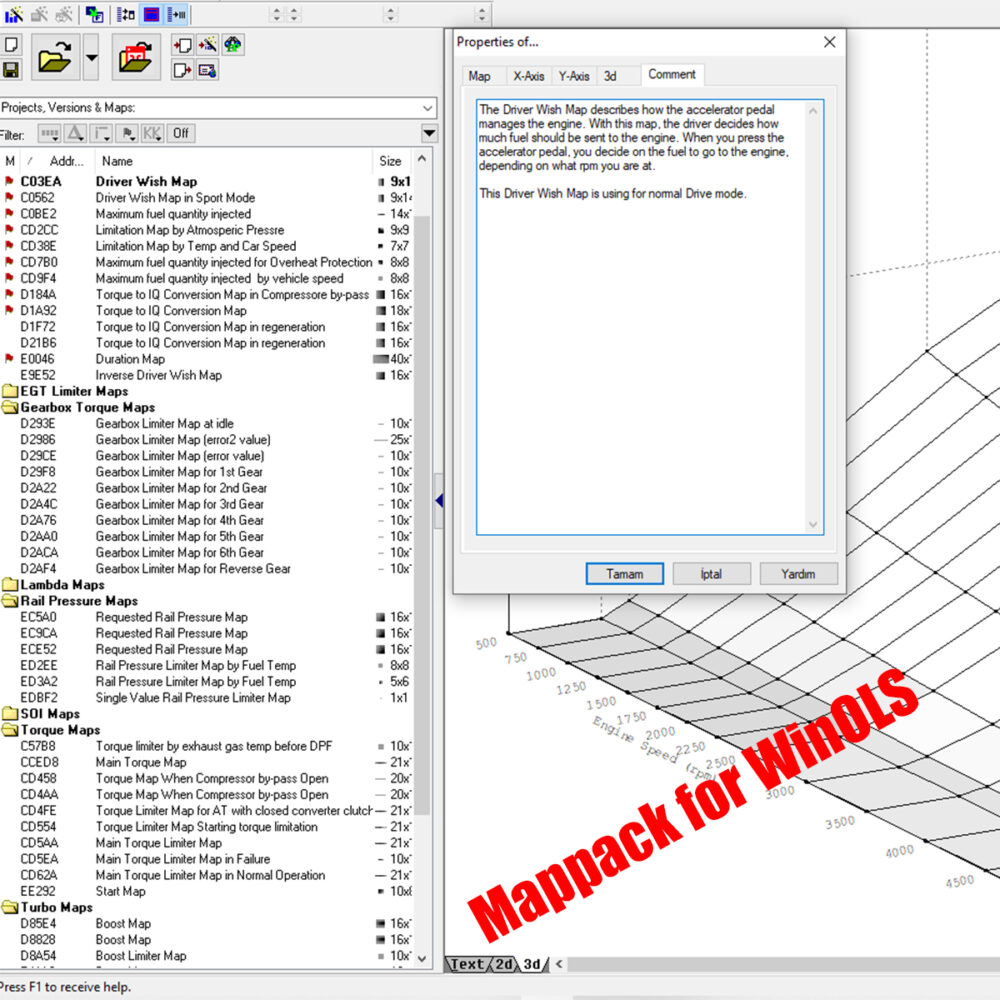Open the dropdown next to the Open folder icon
Image resolution: width=1000 pixels, height=1000 pixels.
click(x=91, y=57)
